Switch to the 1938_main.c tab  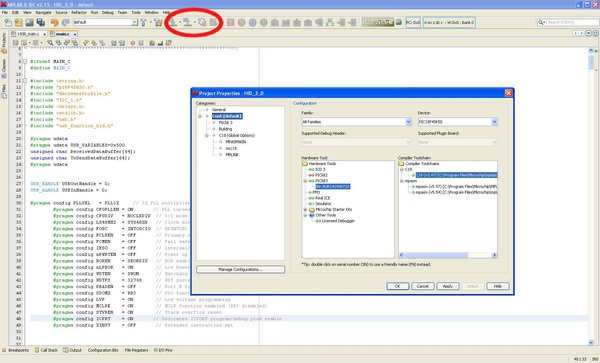(28, 34)
